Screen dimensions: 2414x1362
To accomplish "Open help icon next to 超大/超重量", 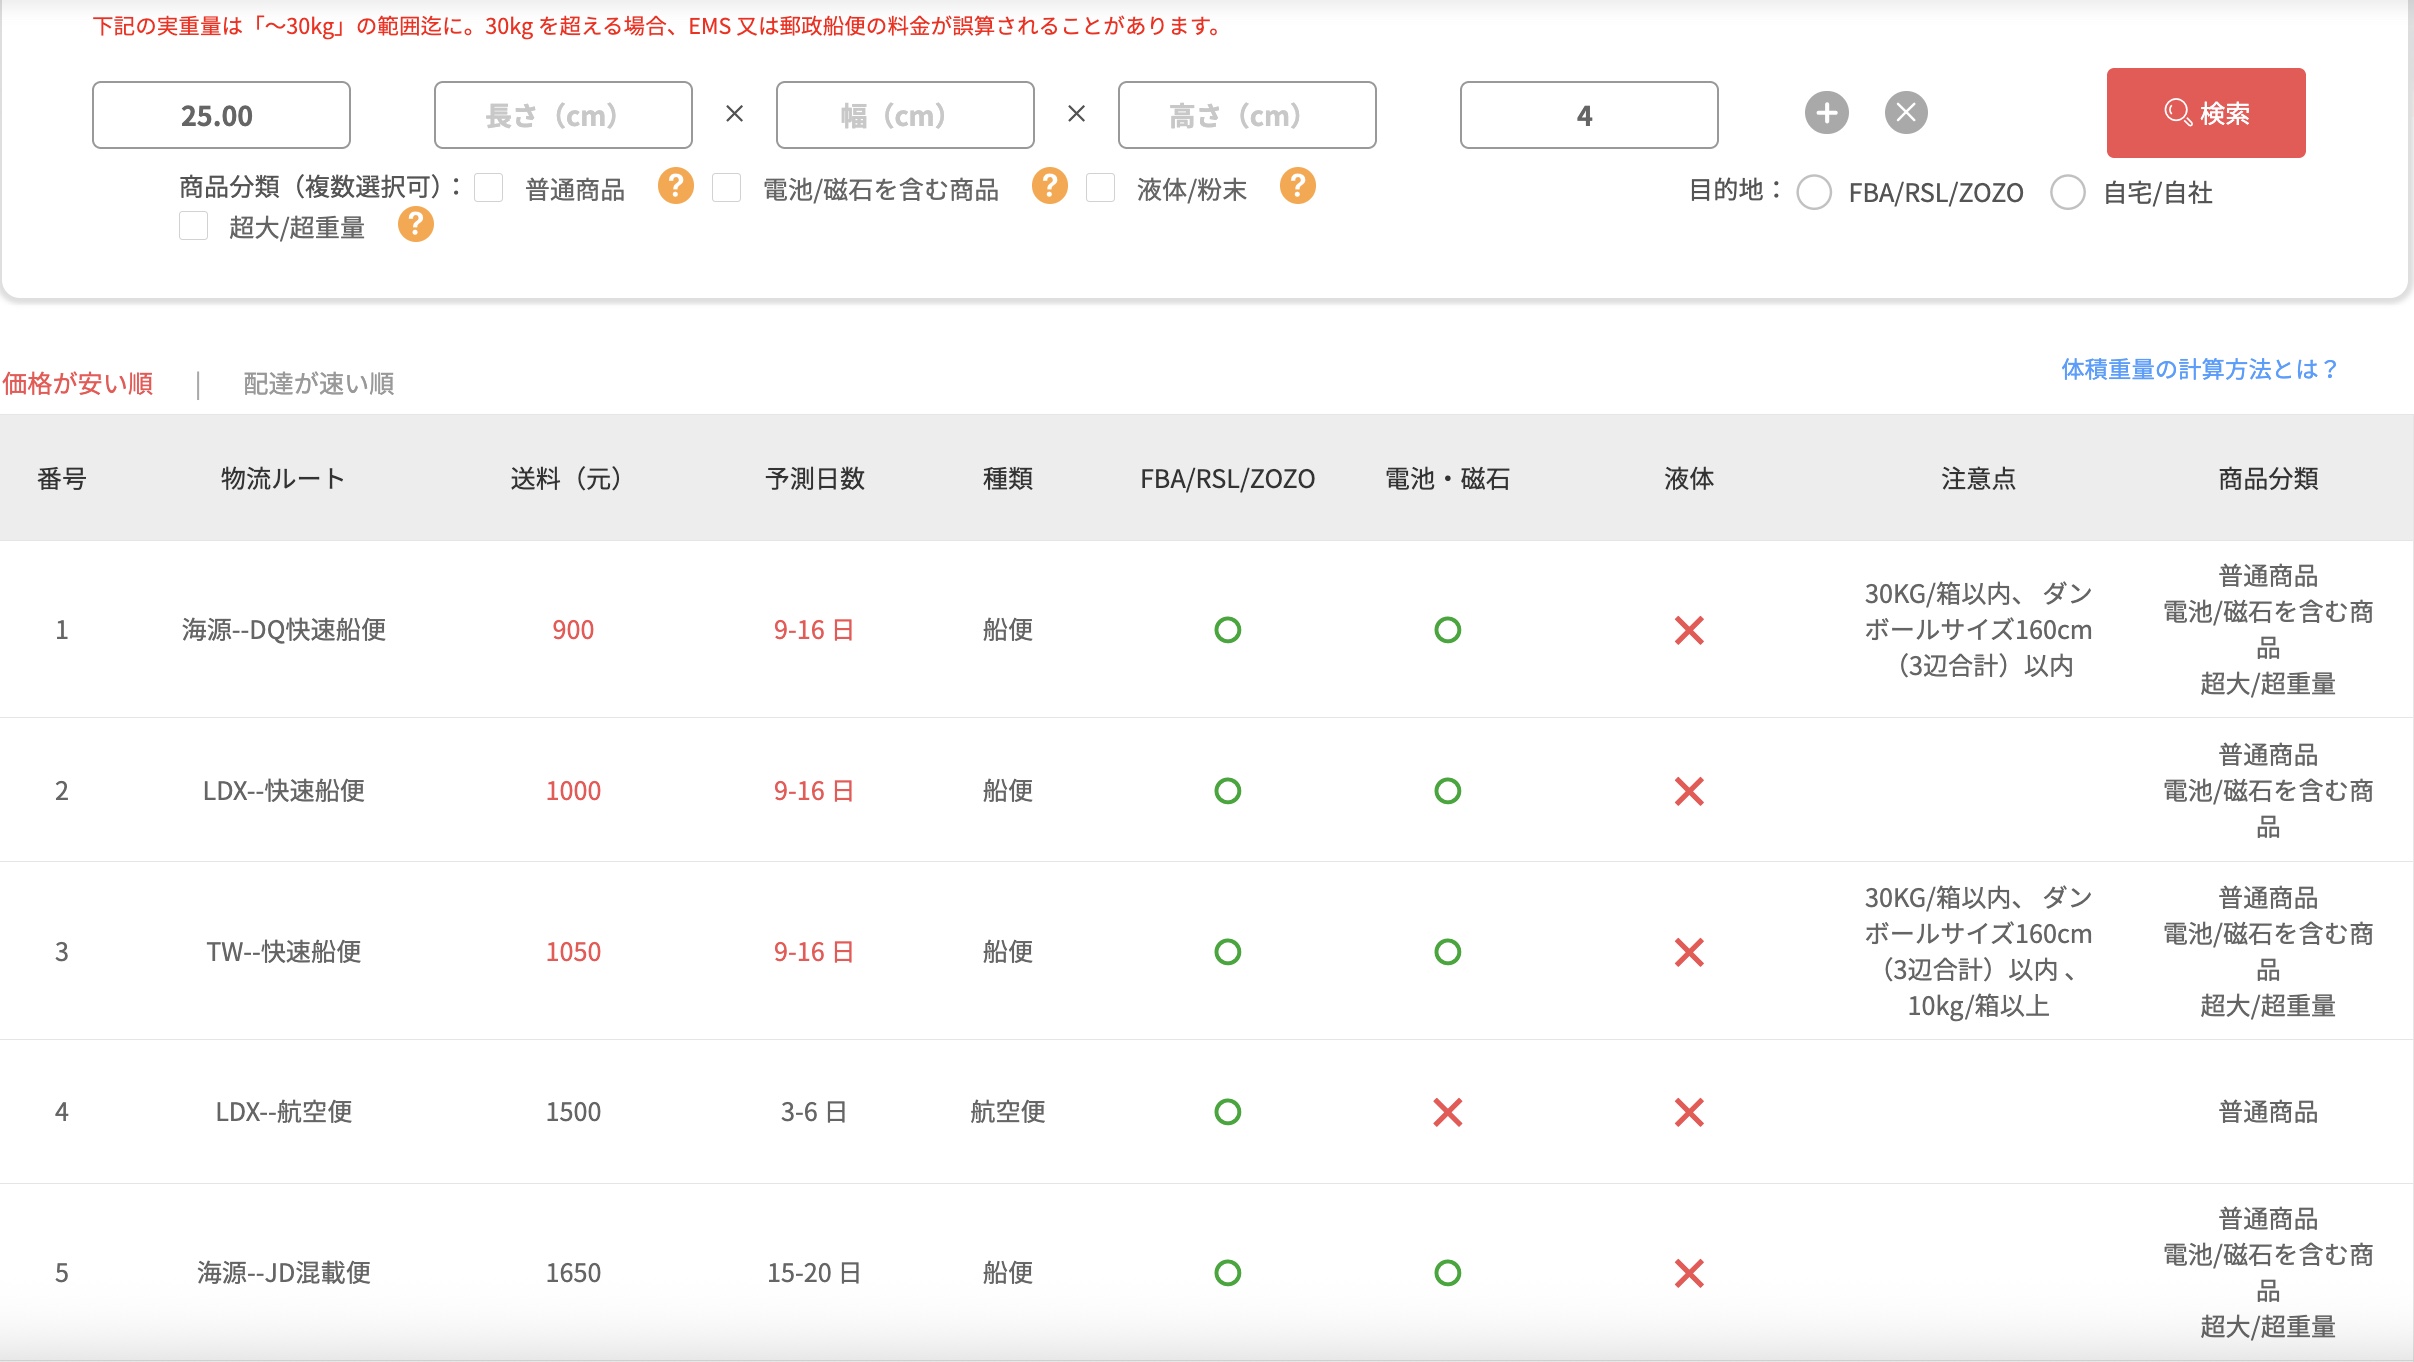I will (415, 225).
